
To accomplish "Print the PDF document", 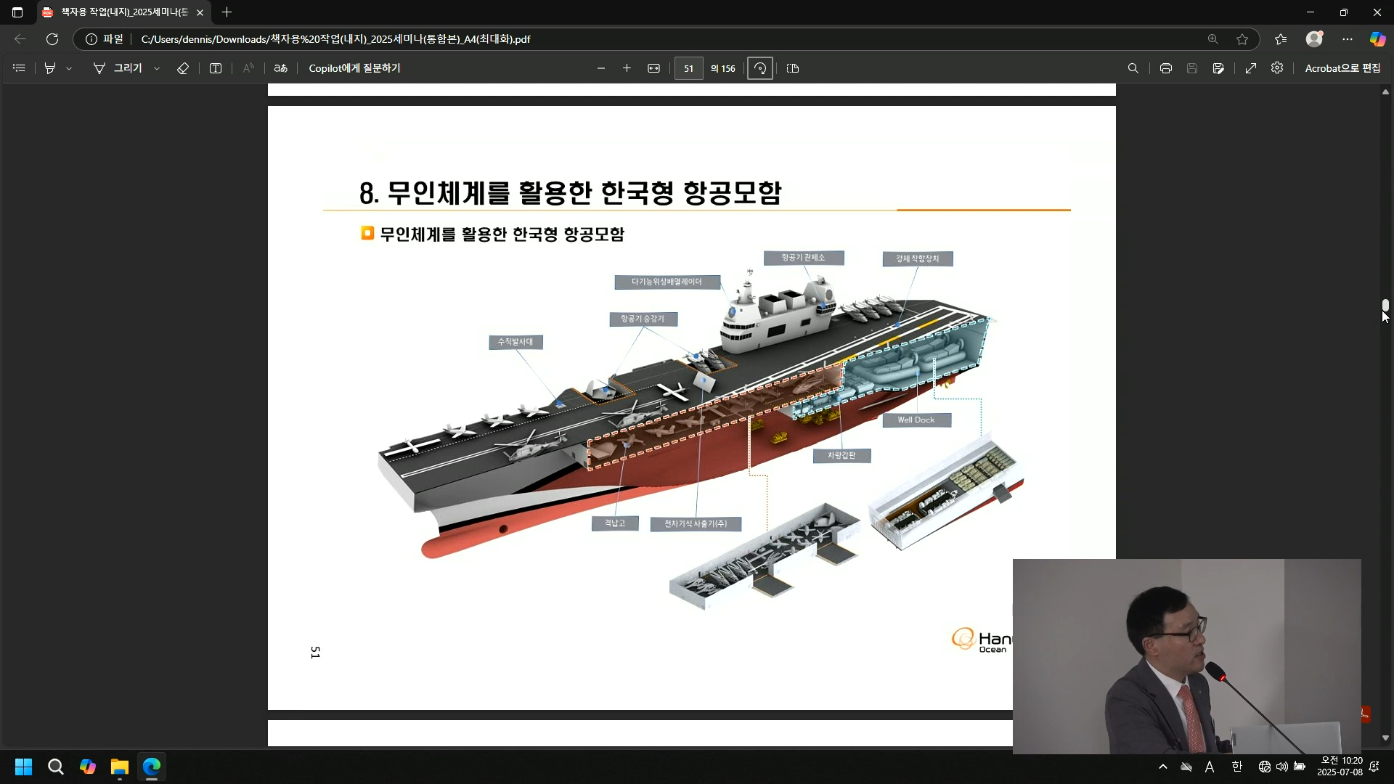I will (1166, 68).
